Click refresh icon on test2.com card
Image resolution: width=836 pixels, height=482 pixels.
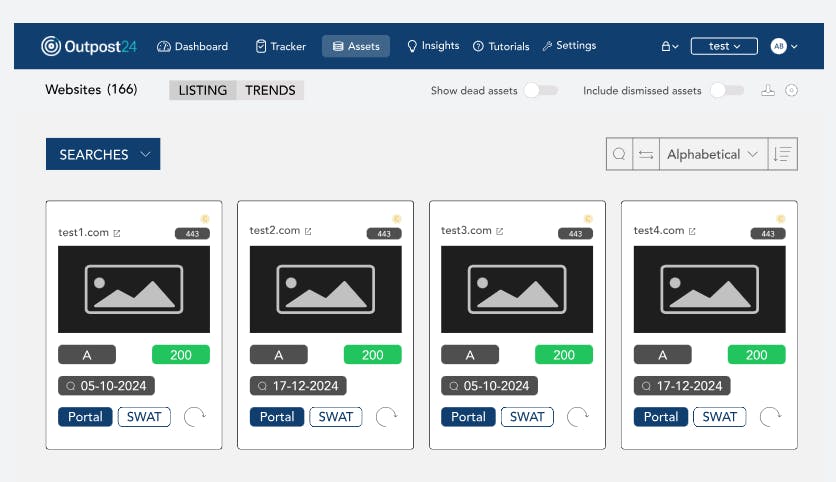pyautogui.click(x=386, y=417)
